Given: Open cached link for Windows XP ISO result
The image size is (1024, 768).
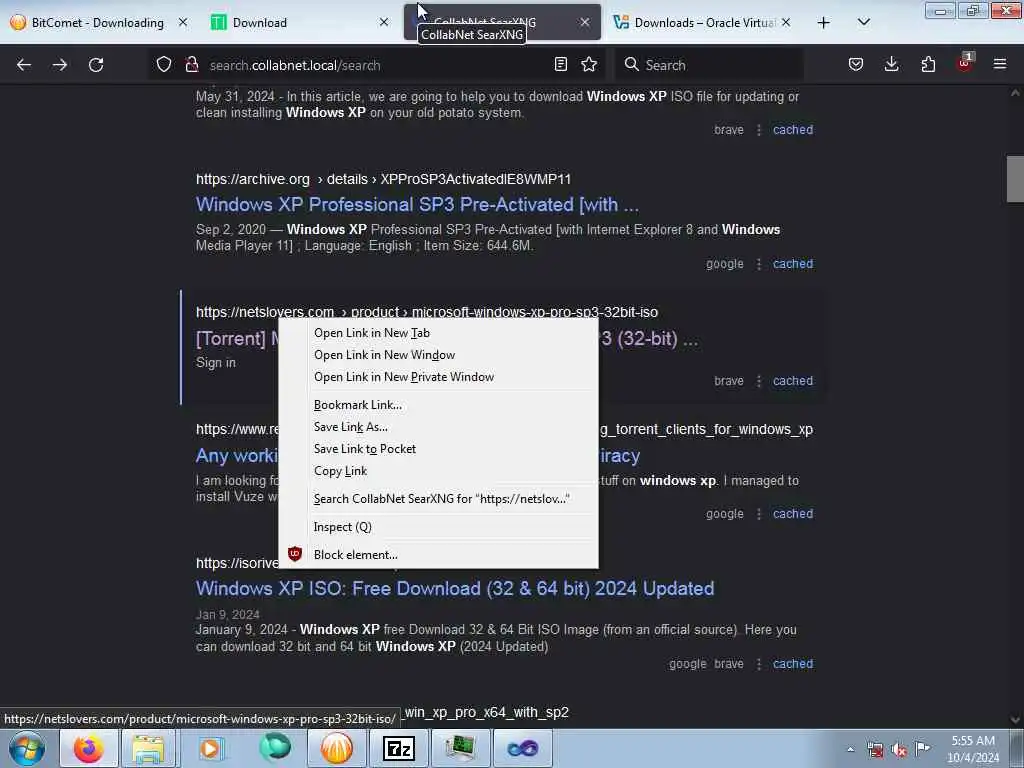Looking at the screenshot, I should tap(793, 664).
